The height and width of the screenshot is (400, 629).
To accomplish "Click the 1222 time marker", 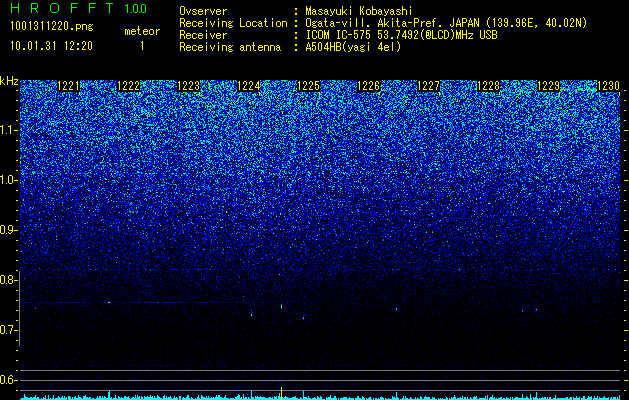I will (x=128, y=86).
